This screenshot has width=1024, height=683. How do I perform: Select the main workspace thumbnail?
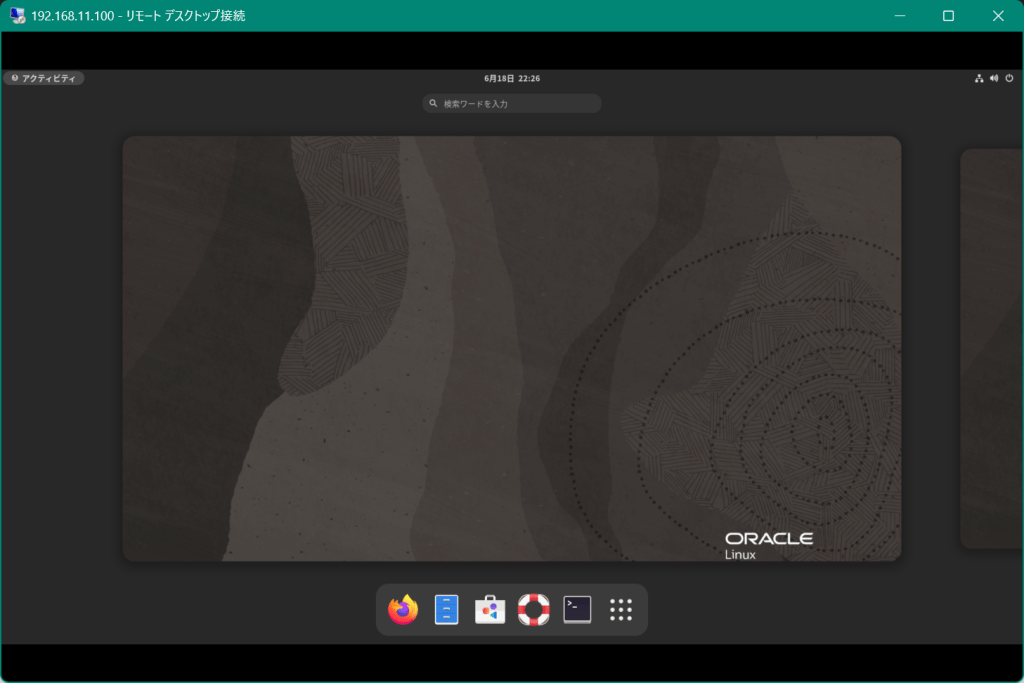pos(512,348)
